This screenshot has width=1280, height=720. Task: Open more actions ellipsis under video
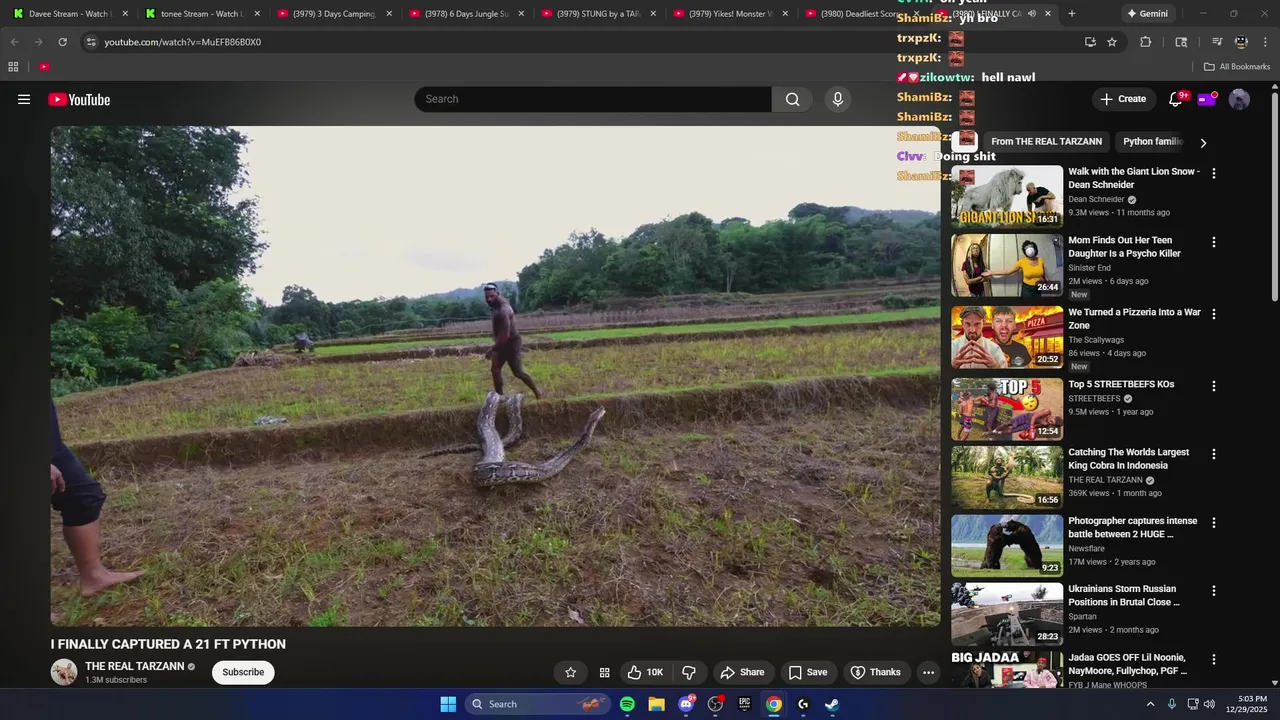[928, 672]
